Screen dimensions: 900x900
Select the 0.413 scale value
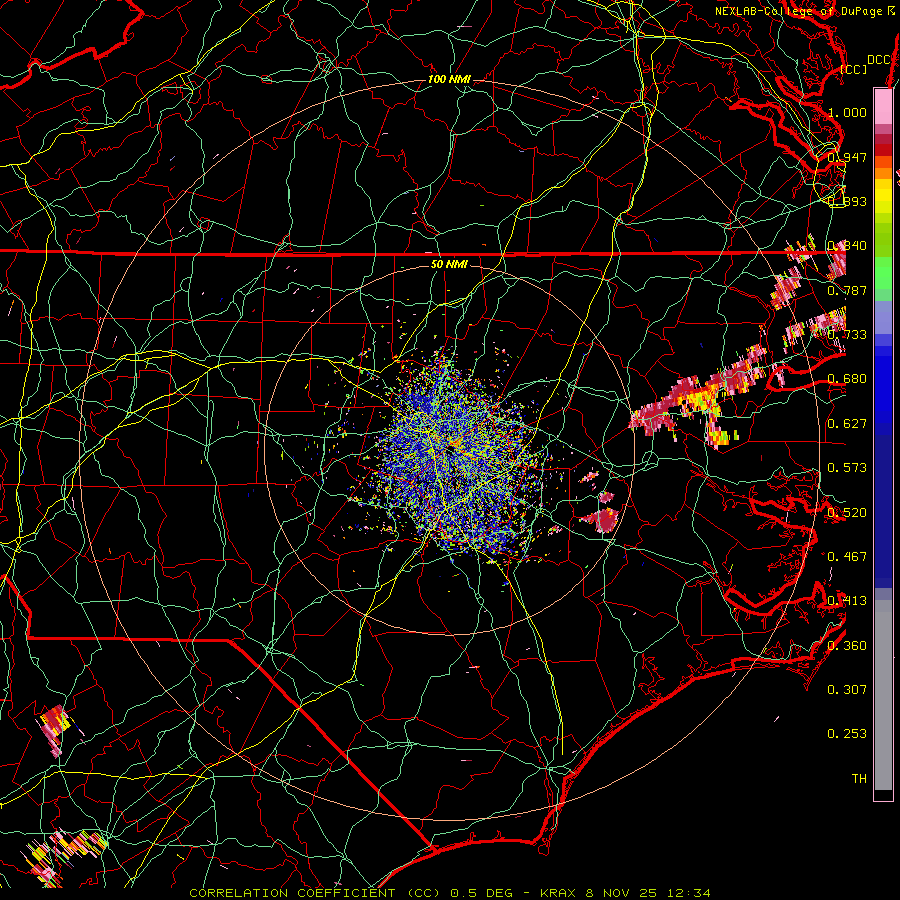[x=847, y=601]
